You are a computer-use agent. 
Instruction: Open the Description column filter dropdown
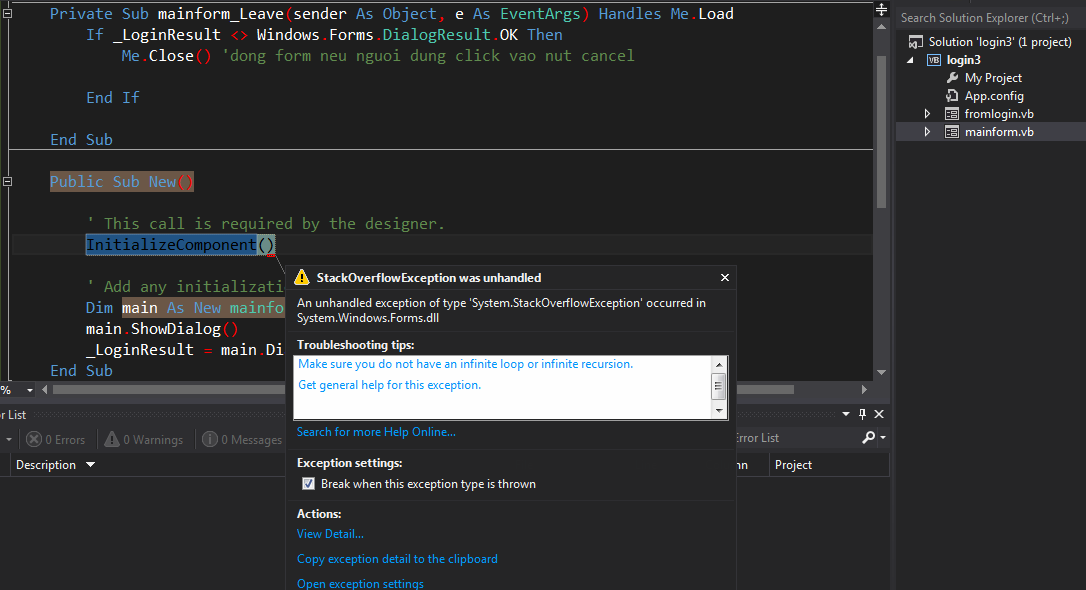tap(89, 464)
